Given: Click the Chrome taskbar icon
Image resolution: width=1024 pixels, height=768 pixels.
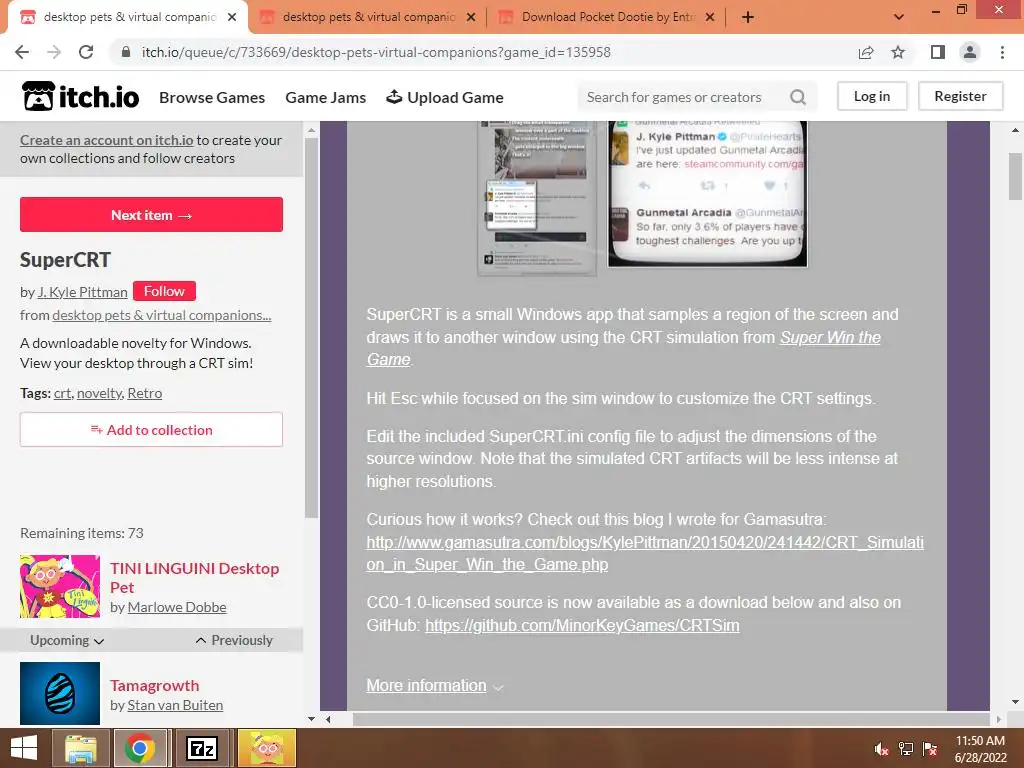Looking at the screenshot, I should [x=140, y=748].
